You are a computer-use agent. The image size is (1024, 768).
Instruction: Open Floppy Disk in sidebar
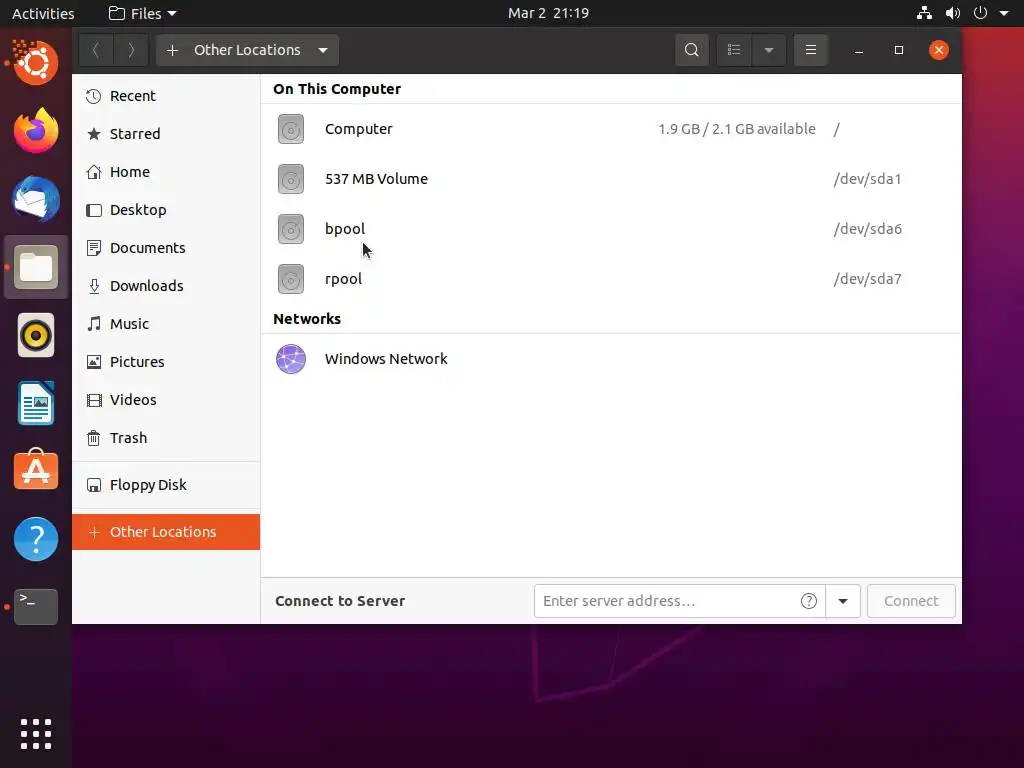click(166, 485)
